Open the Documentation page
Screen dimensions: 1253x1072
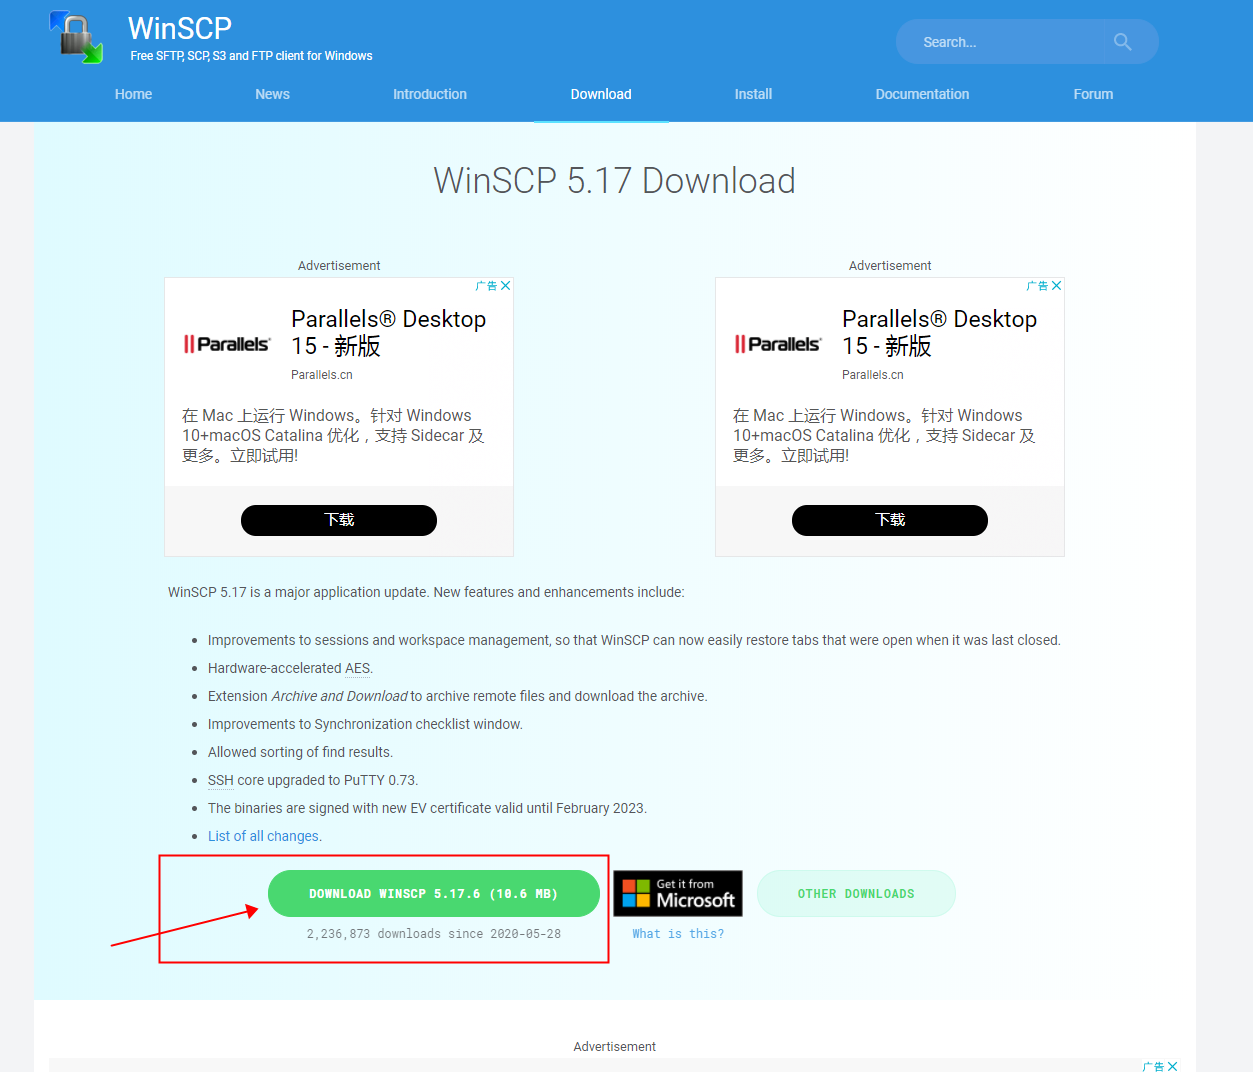(922, 94)
